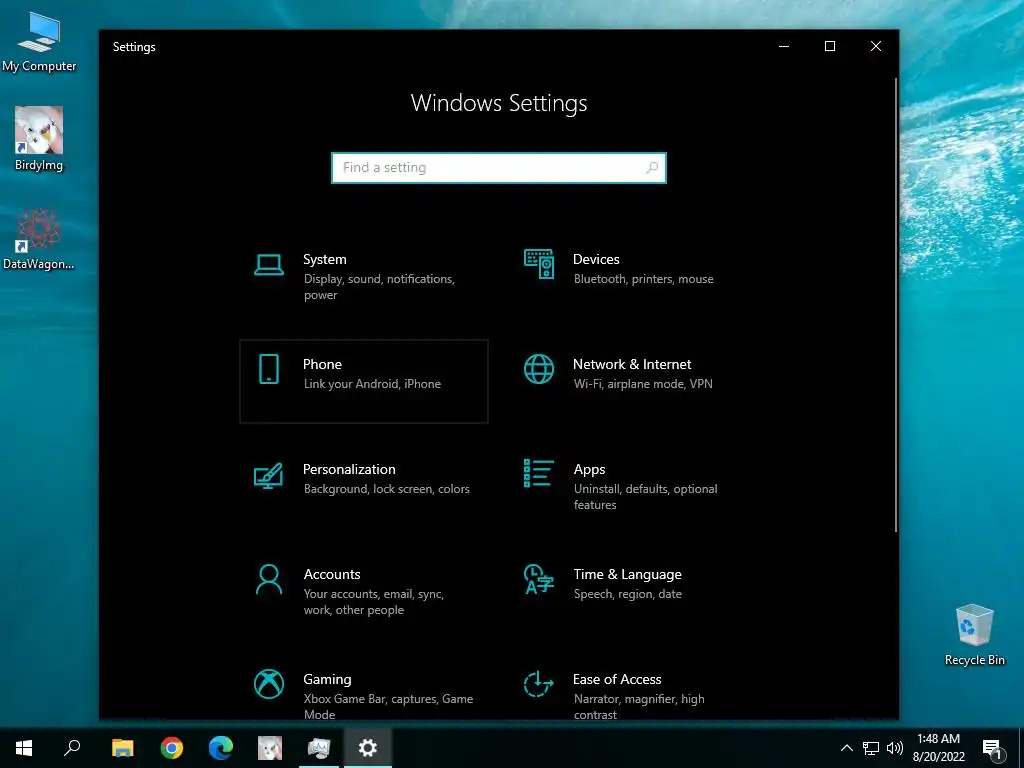Viewport: 1024px width, 768px height.
Task: Click 'Narrator, magnifier, high contrast' description
Action: click(x=639, y=707)
